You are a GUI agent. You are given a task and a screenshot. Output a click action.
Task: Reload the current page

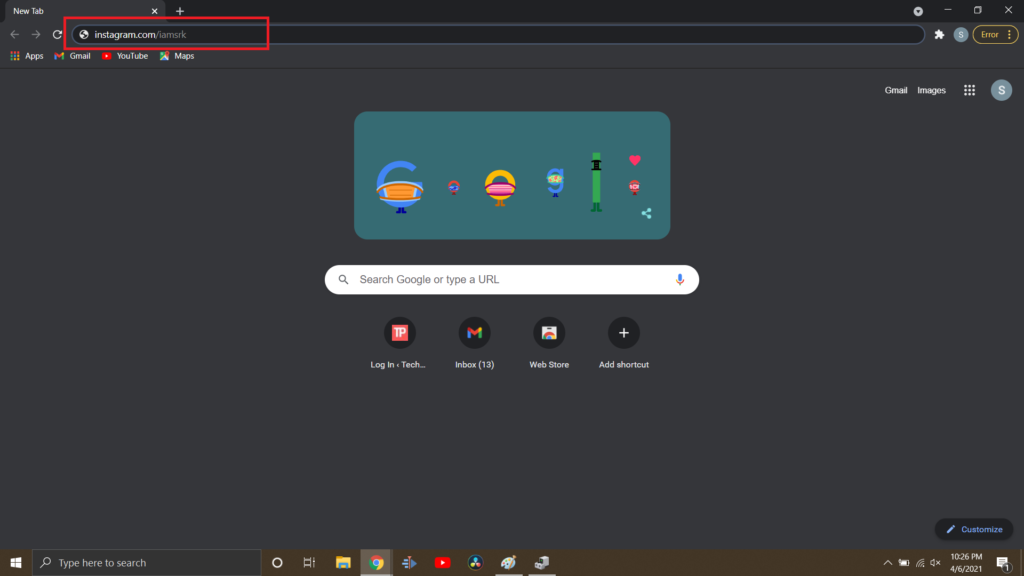pyautogui.click(x=57, y=35)
